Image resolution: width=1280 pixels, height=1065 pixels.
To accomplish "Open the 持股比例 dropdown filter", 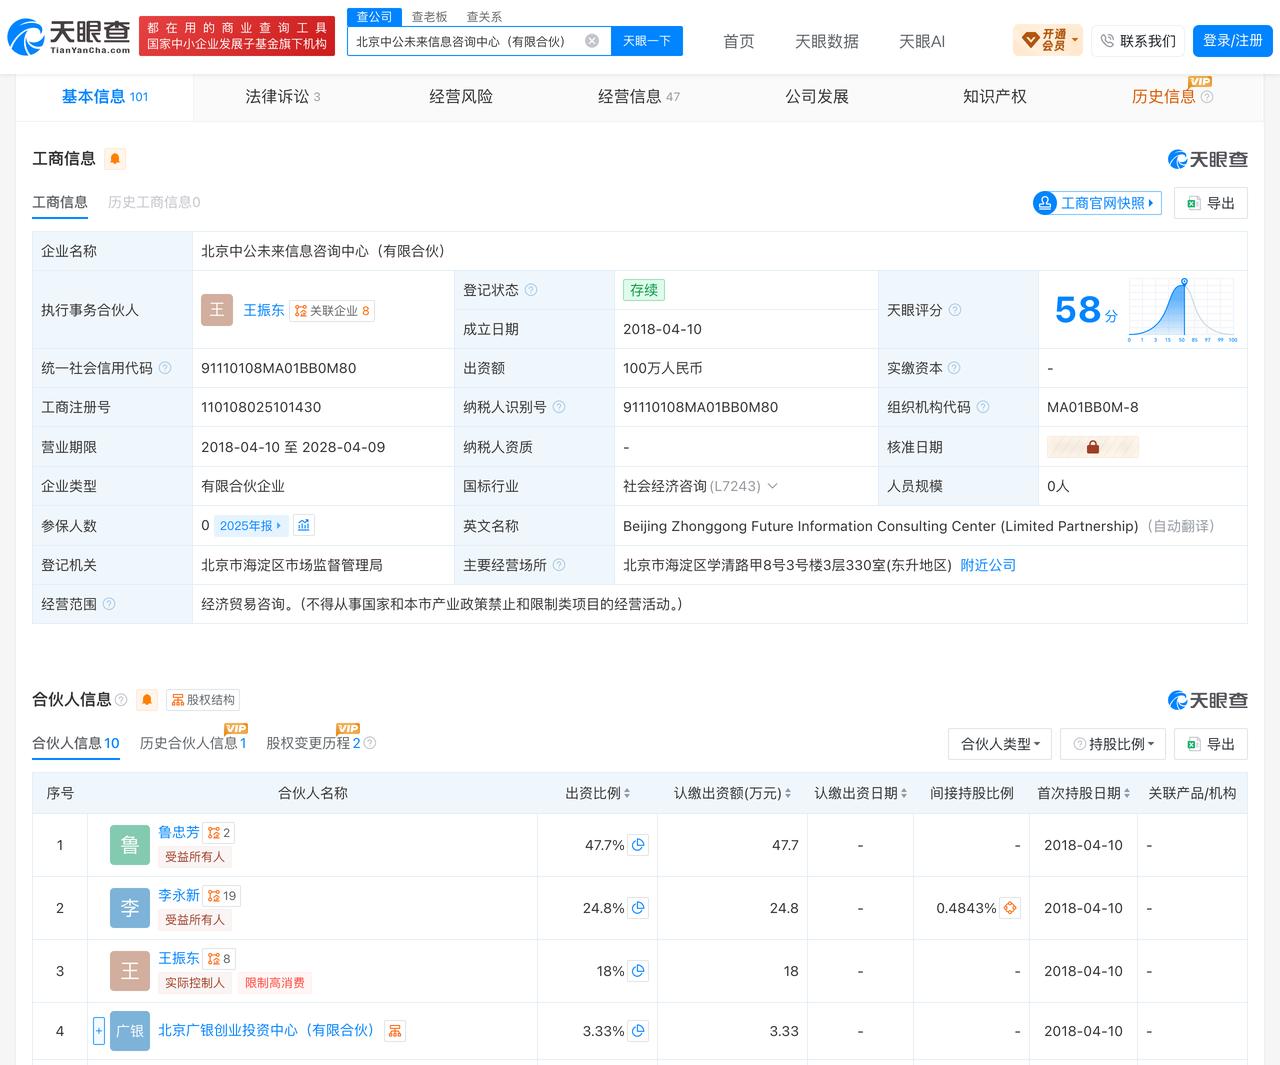I will [x=1113, y=744].
